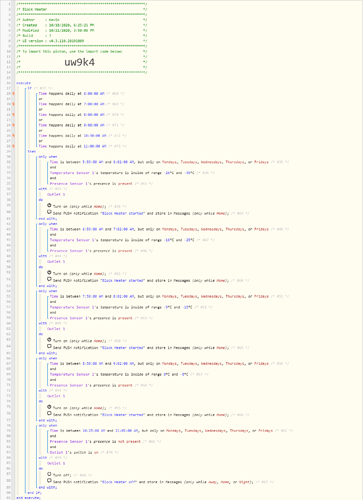
Task: Click the if keyword on line 17
Action: click(x=30, y=88)
